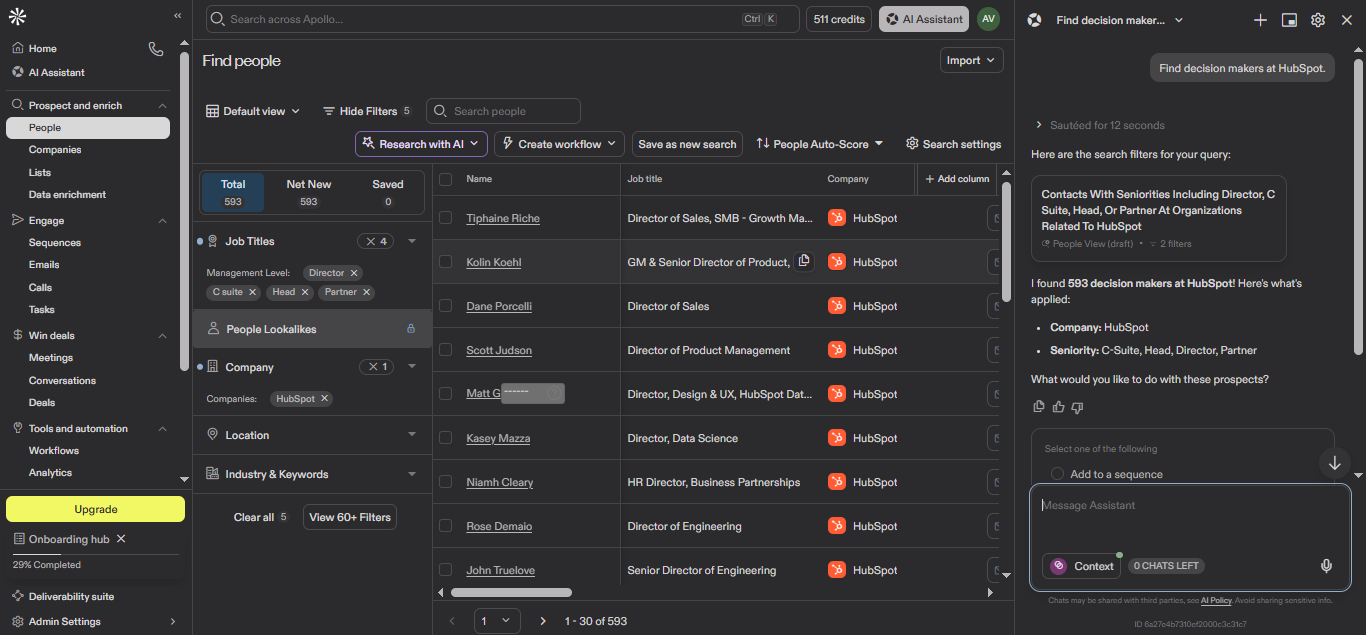Start a new chat with plus icon
1366x635 pixels.
pos(1260,20)
